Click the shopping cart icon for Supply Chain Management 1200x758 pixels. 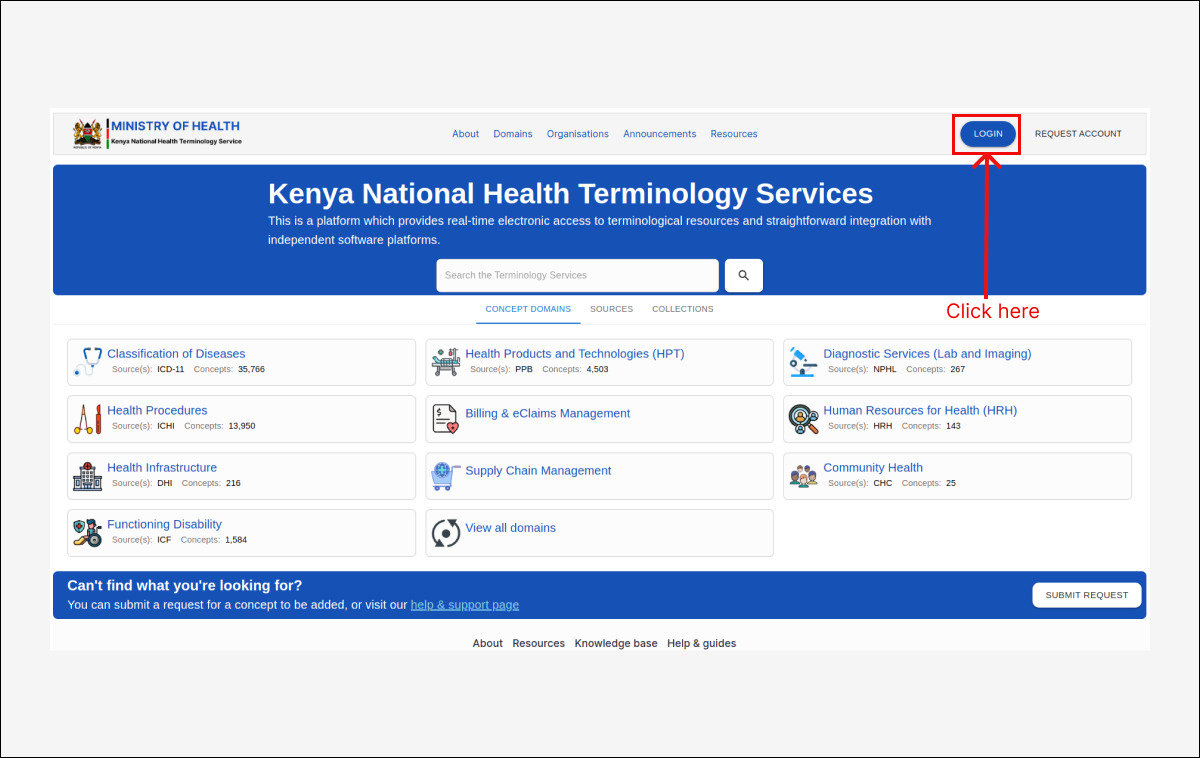446,476
